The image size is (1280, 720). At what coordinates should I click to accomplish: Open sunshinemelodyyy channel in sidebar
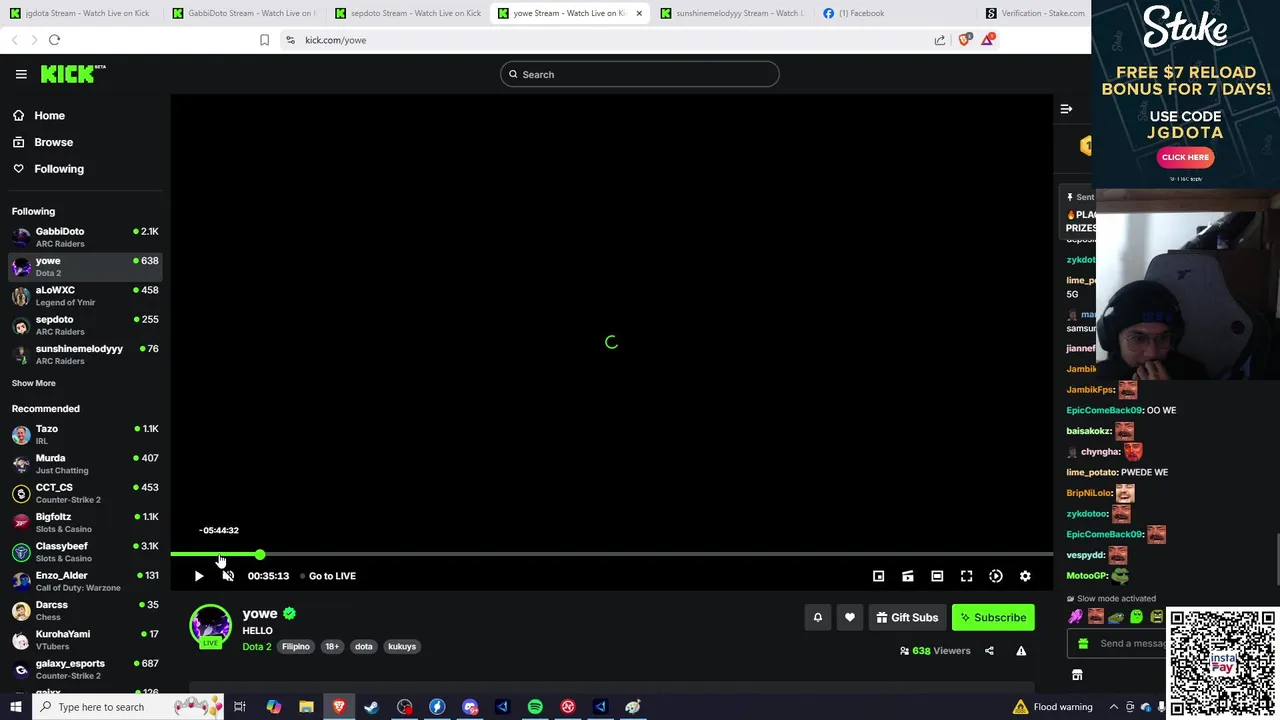pyautogui.click(x=85, y=354)
